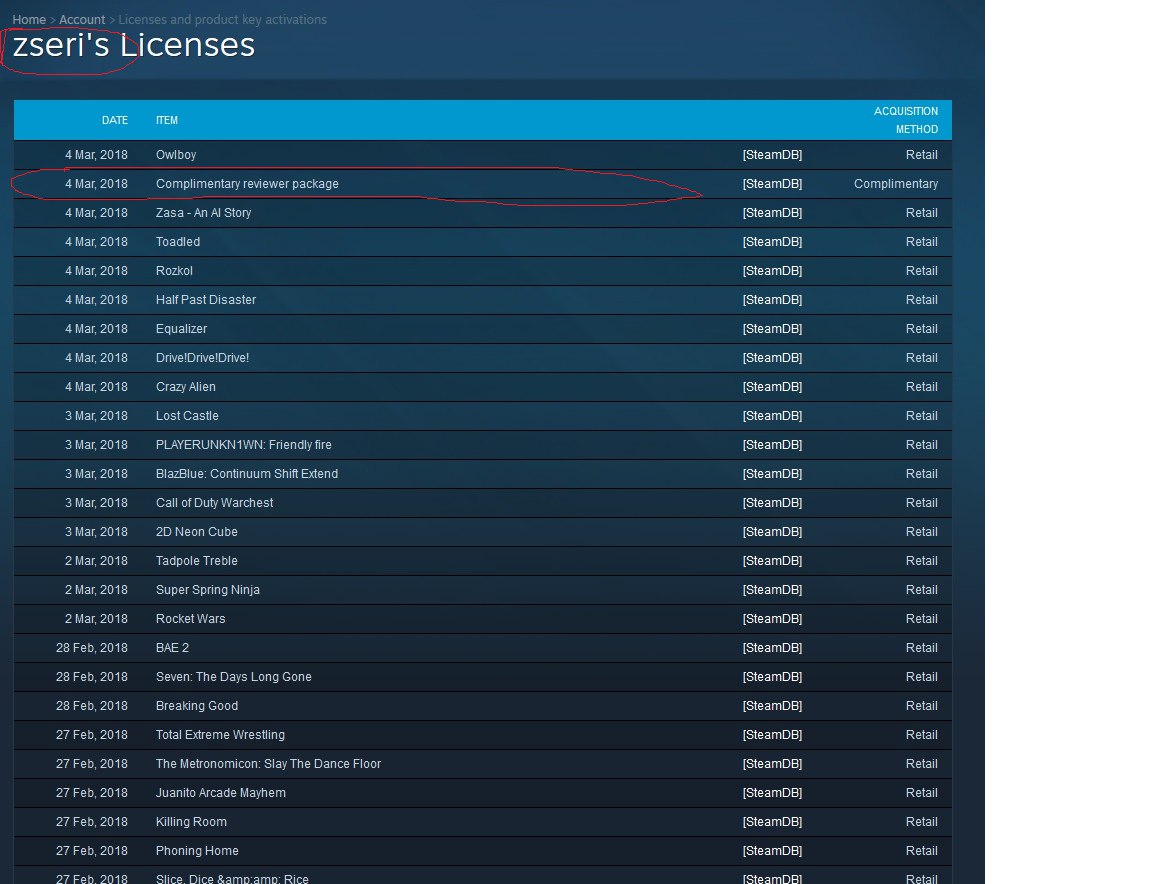Select 'PLAYERUNKN1WN: Friendly fire' item name

pos(243,445)
